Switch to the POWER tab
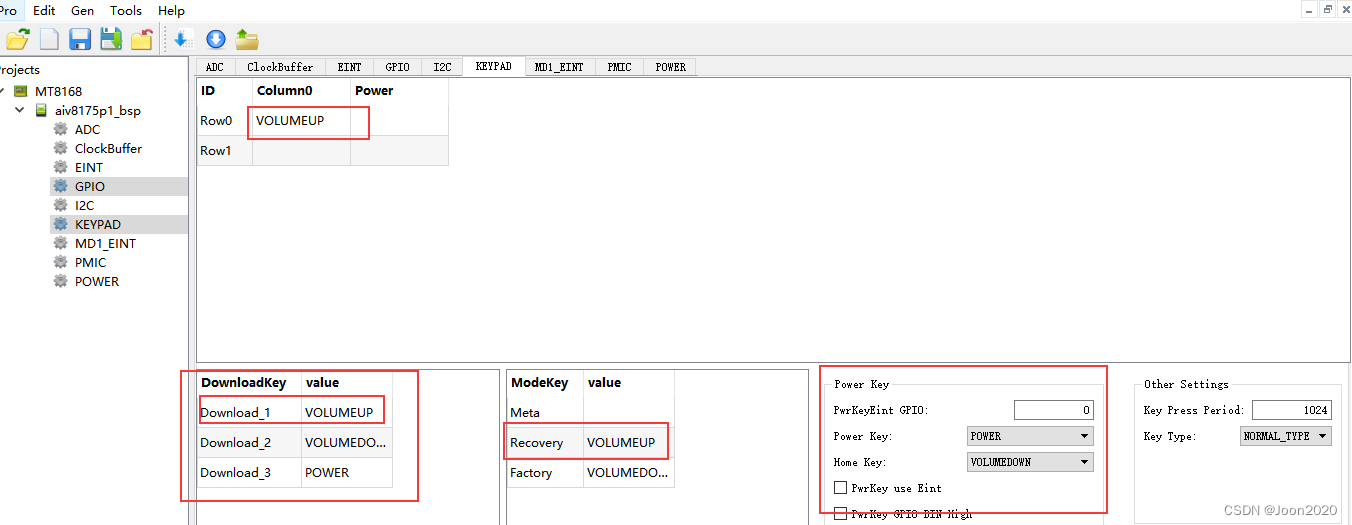This screenshot has height=525, width=1352. point(671,67)
